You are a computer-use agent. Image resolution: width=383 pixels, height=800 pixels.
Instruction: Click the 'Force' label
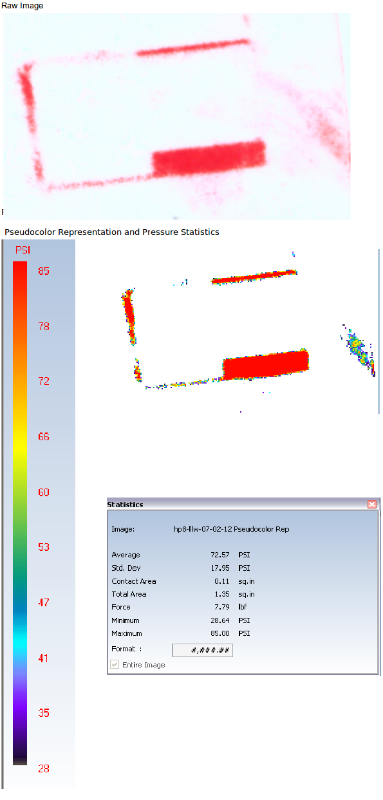(121, 608)
